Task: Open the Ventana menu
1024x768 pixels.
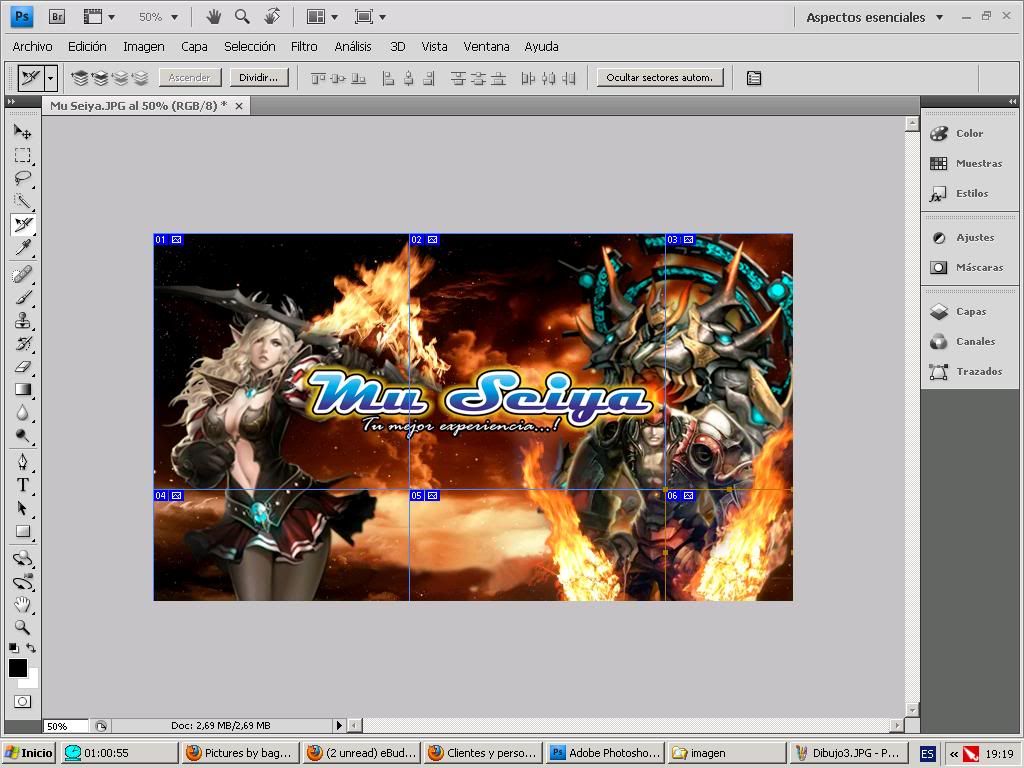Action: coord(486,46)
